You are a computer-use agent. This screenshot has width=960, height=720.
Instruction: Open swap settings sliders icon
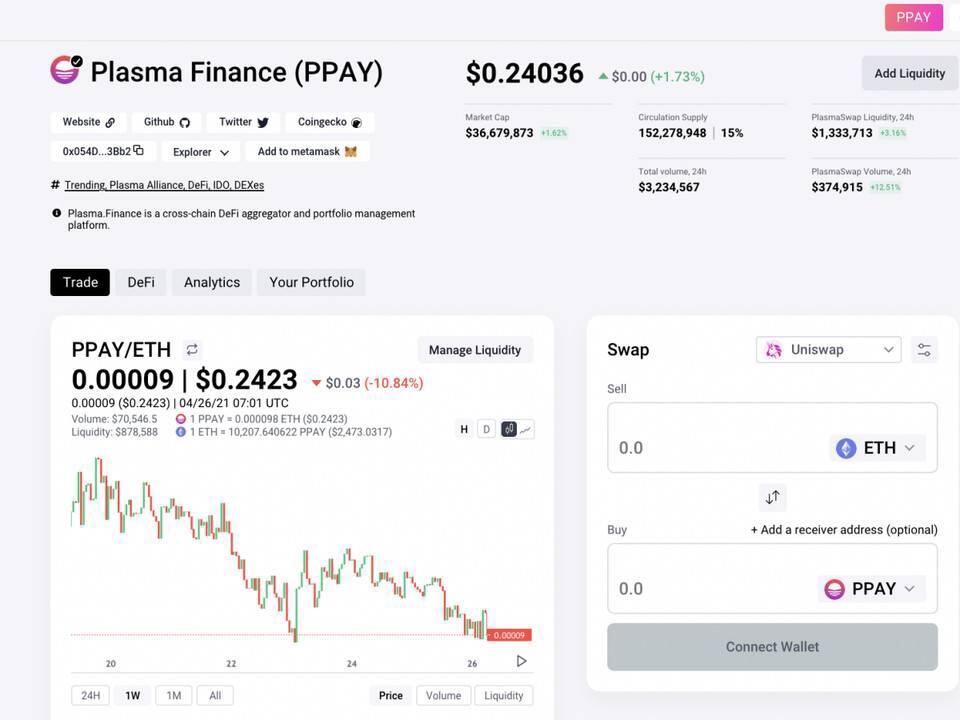pos(924,350)
